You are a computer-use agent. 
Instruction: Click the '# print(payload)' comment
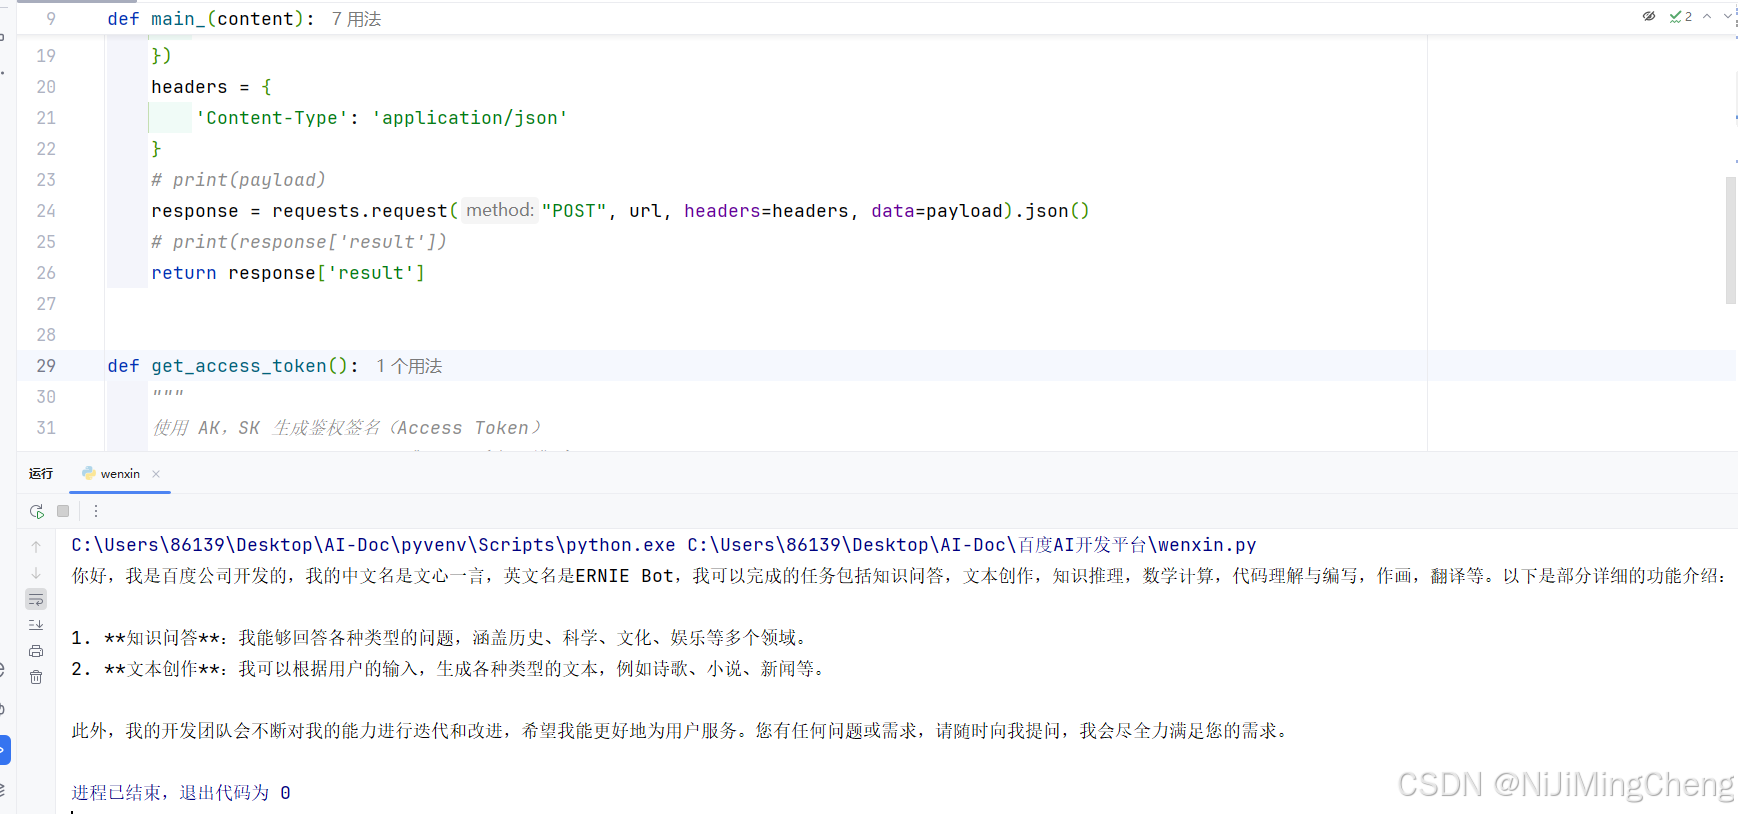[238, 180]
